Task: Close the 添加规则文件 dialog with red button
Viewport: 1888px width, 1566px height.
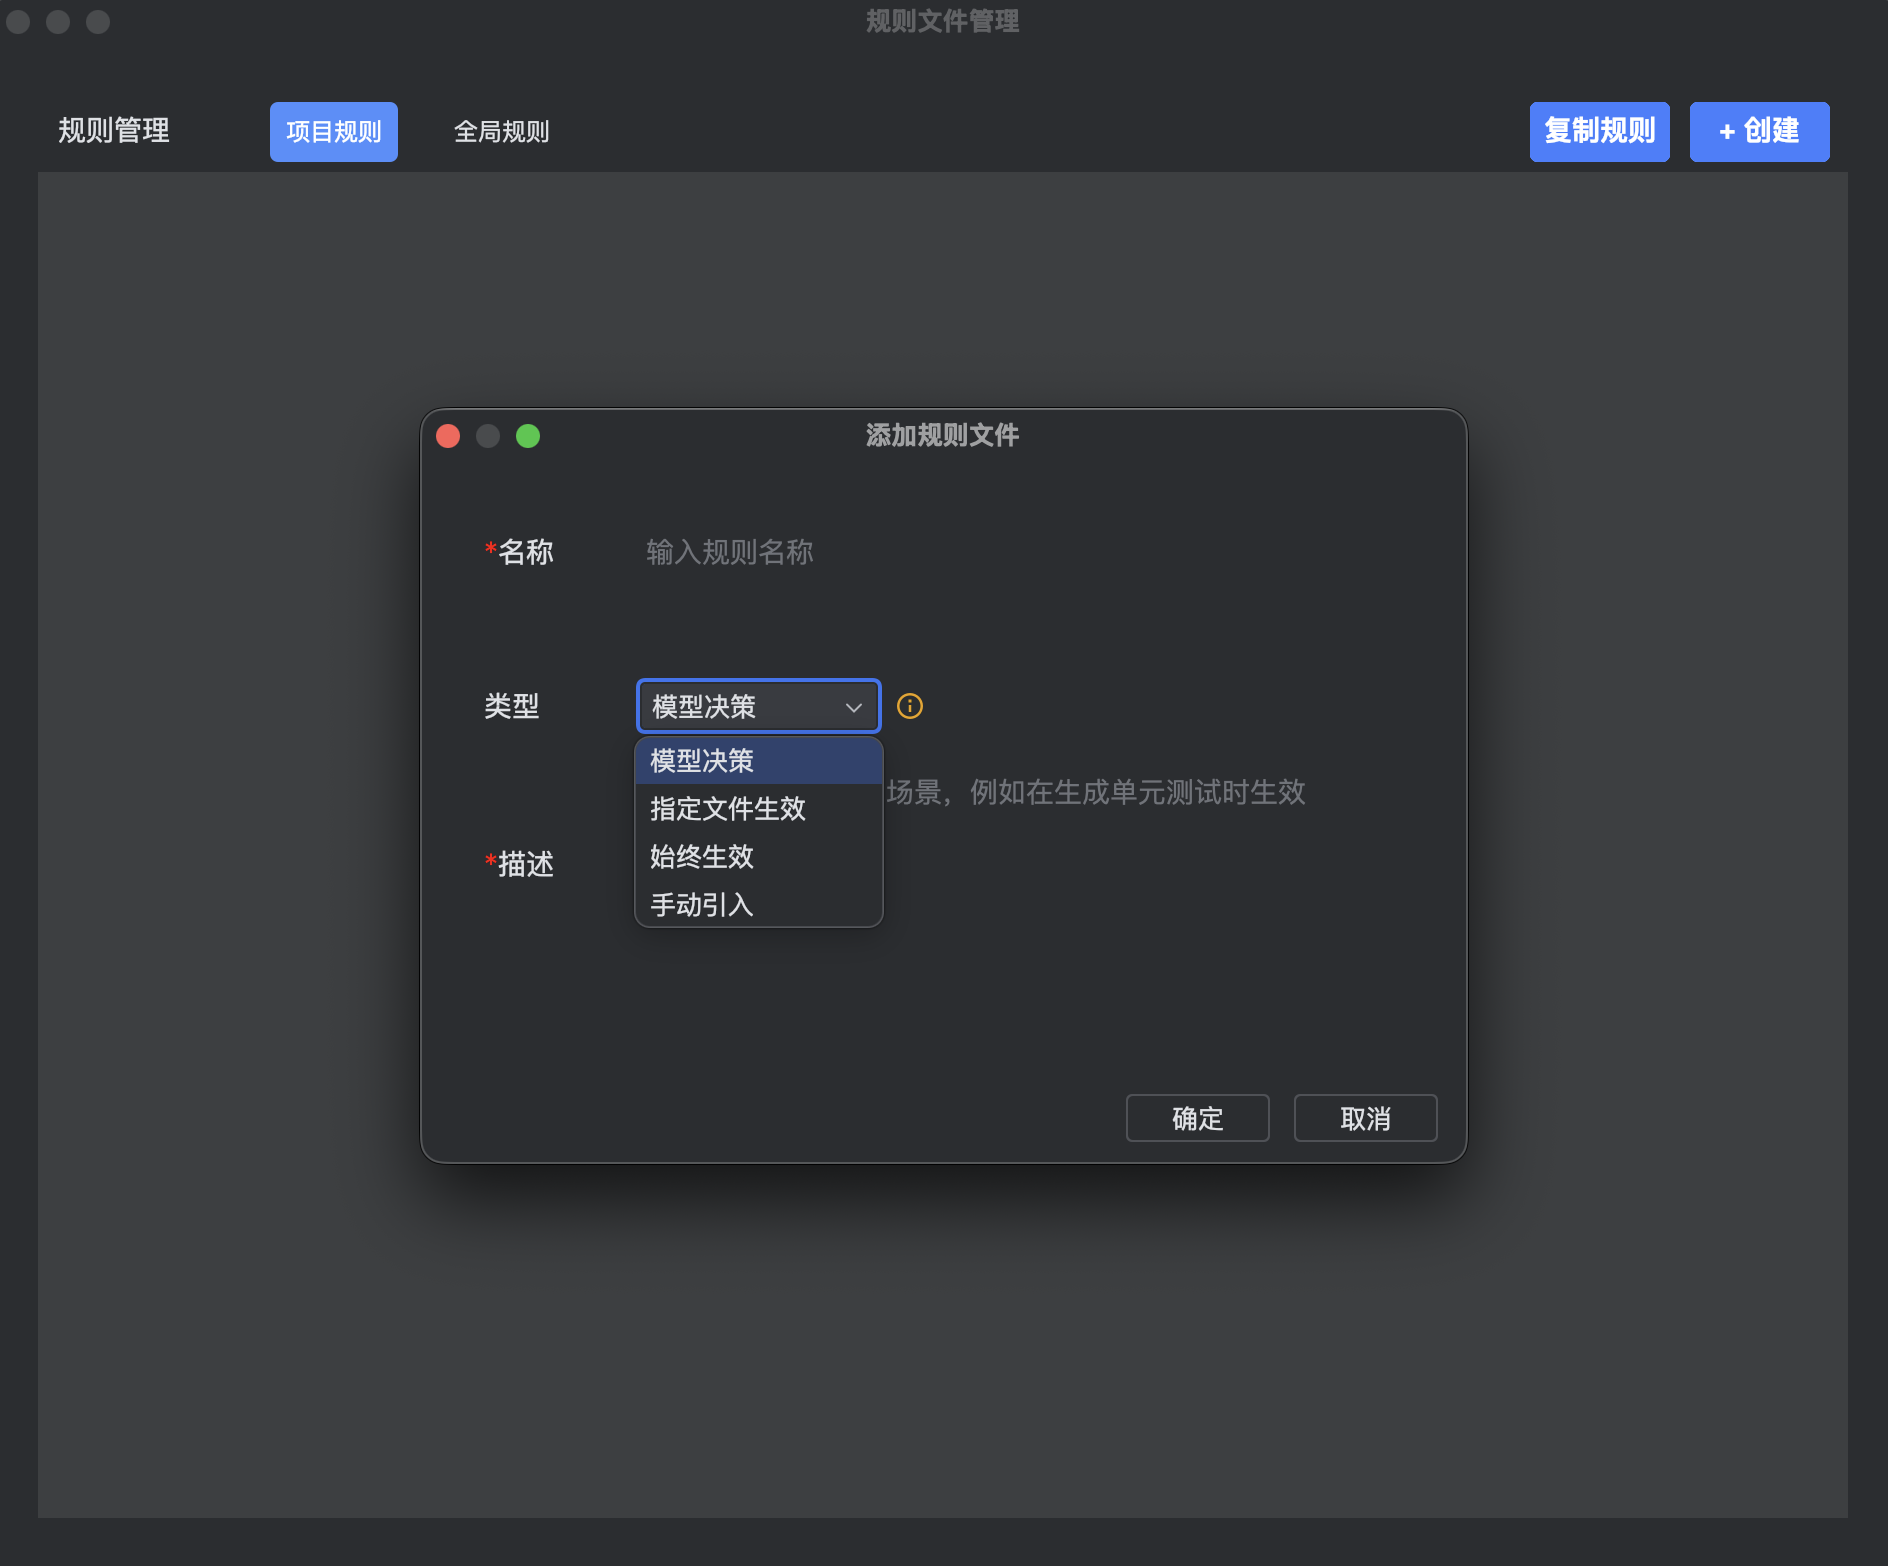Action: point(448,436)
